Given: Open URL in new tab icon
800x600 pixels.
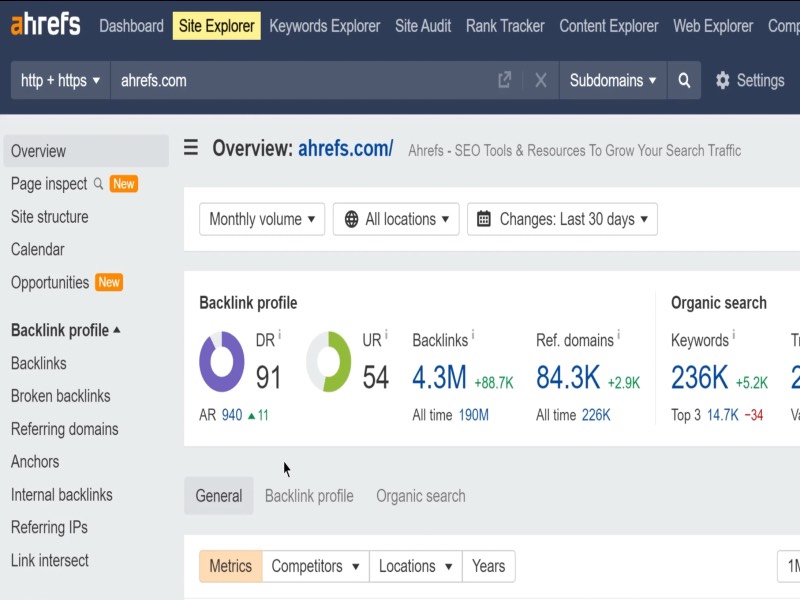Looking at the screenshot, I should click(x=504, y=80).
